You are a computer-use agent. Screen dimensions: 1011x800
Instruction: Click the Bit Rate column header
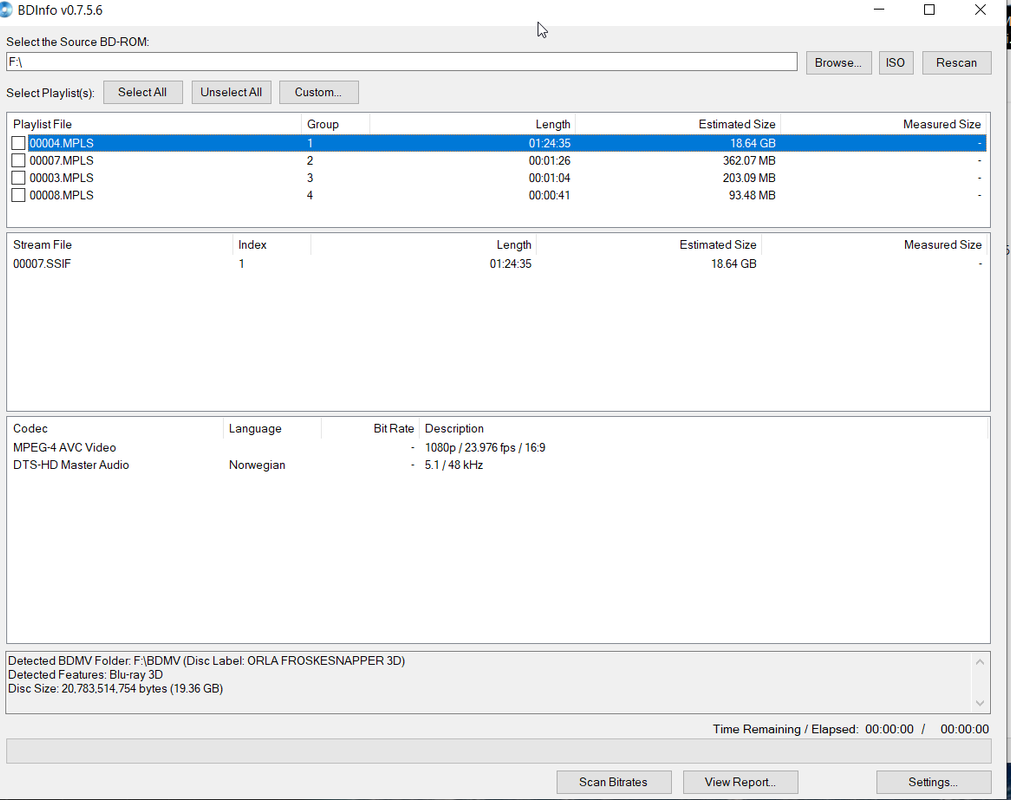click(x=370, y=429)
